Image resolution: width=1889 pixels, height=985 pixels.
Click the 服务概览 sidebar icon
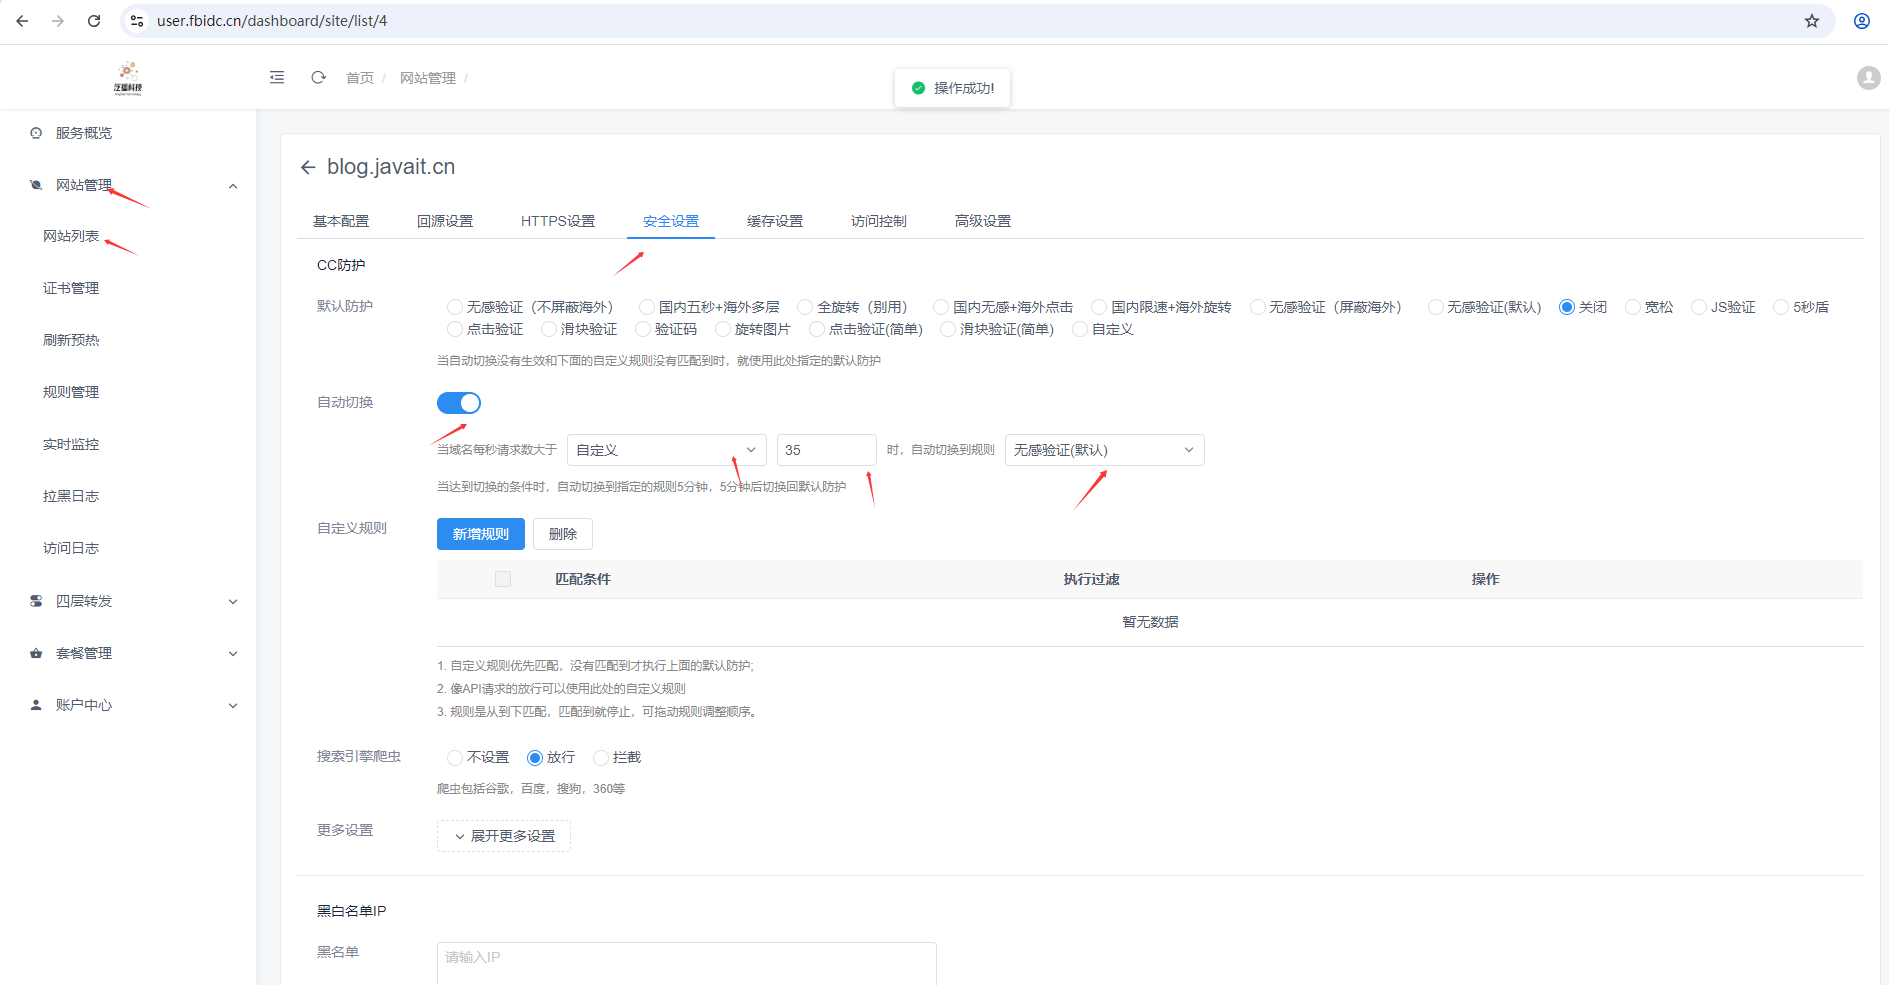tap(36, 133)
